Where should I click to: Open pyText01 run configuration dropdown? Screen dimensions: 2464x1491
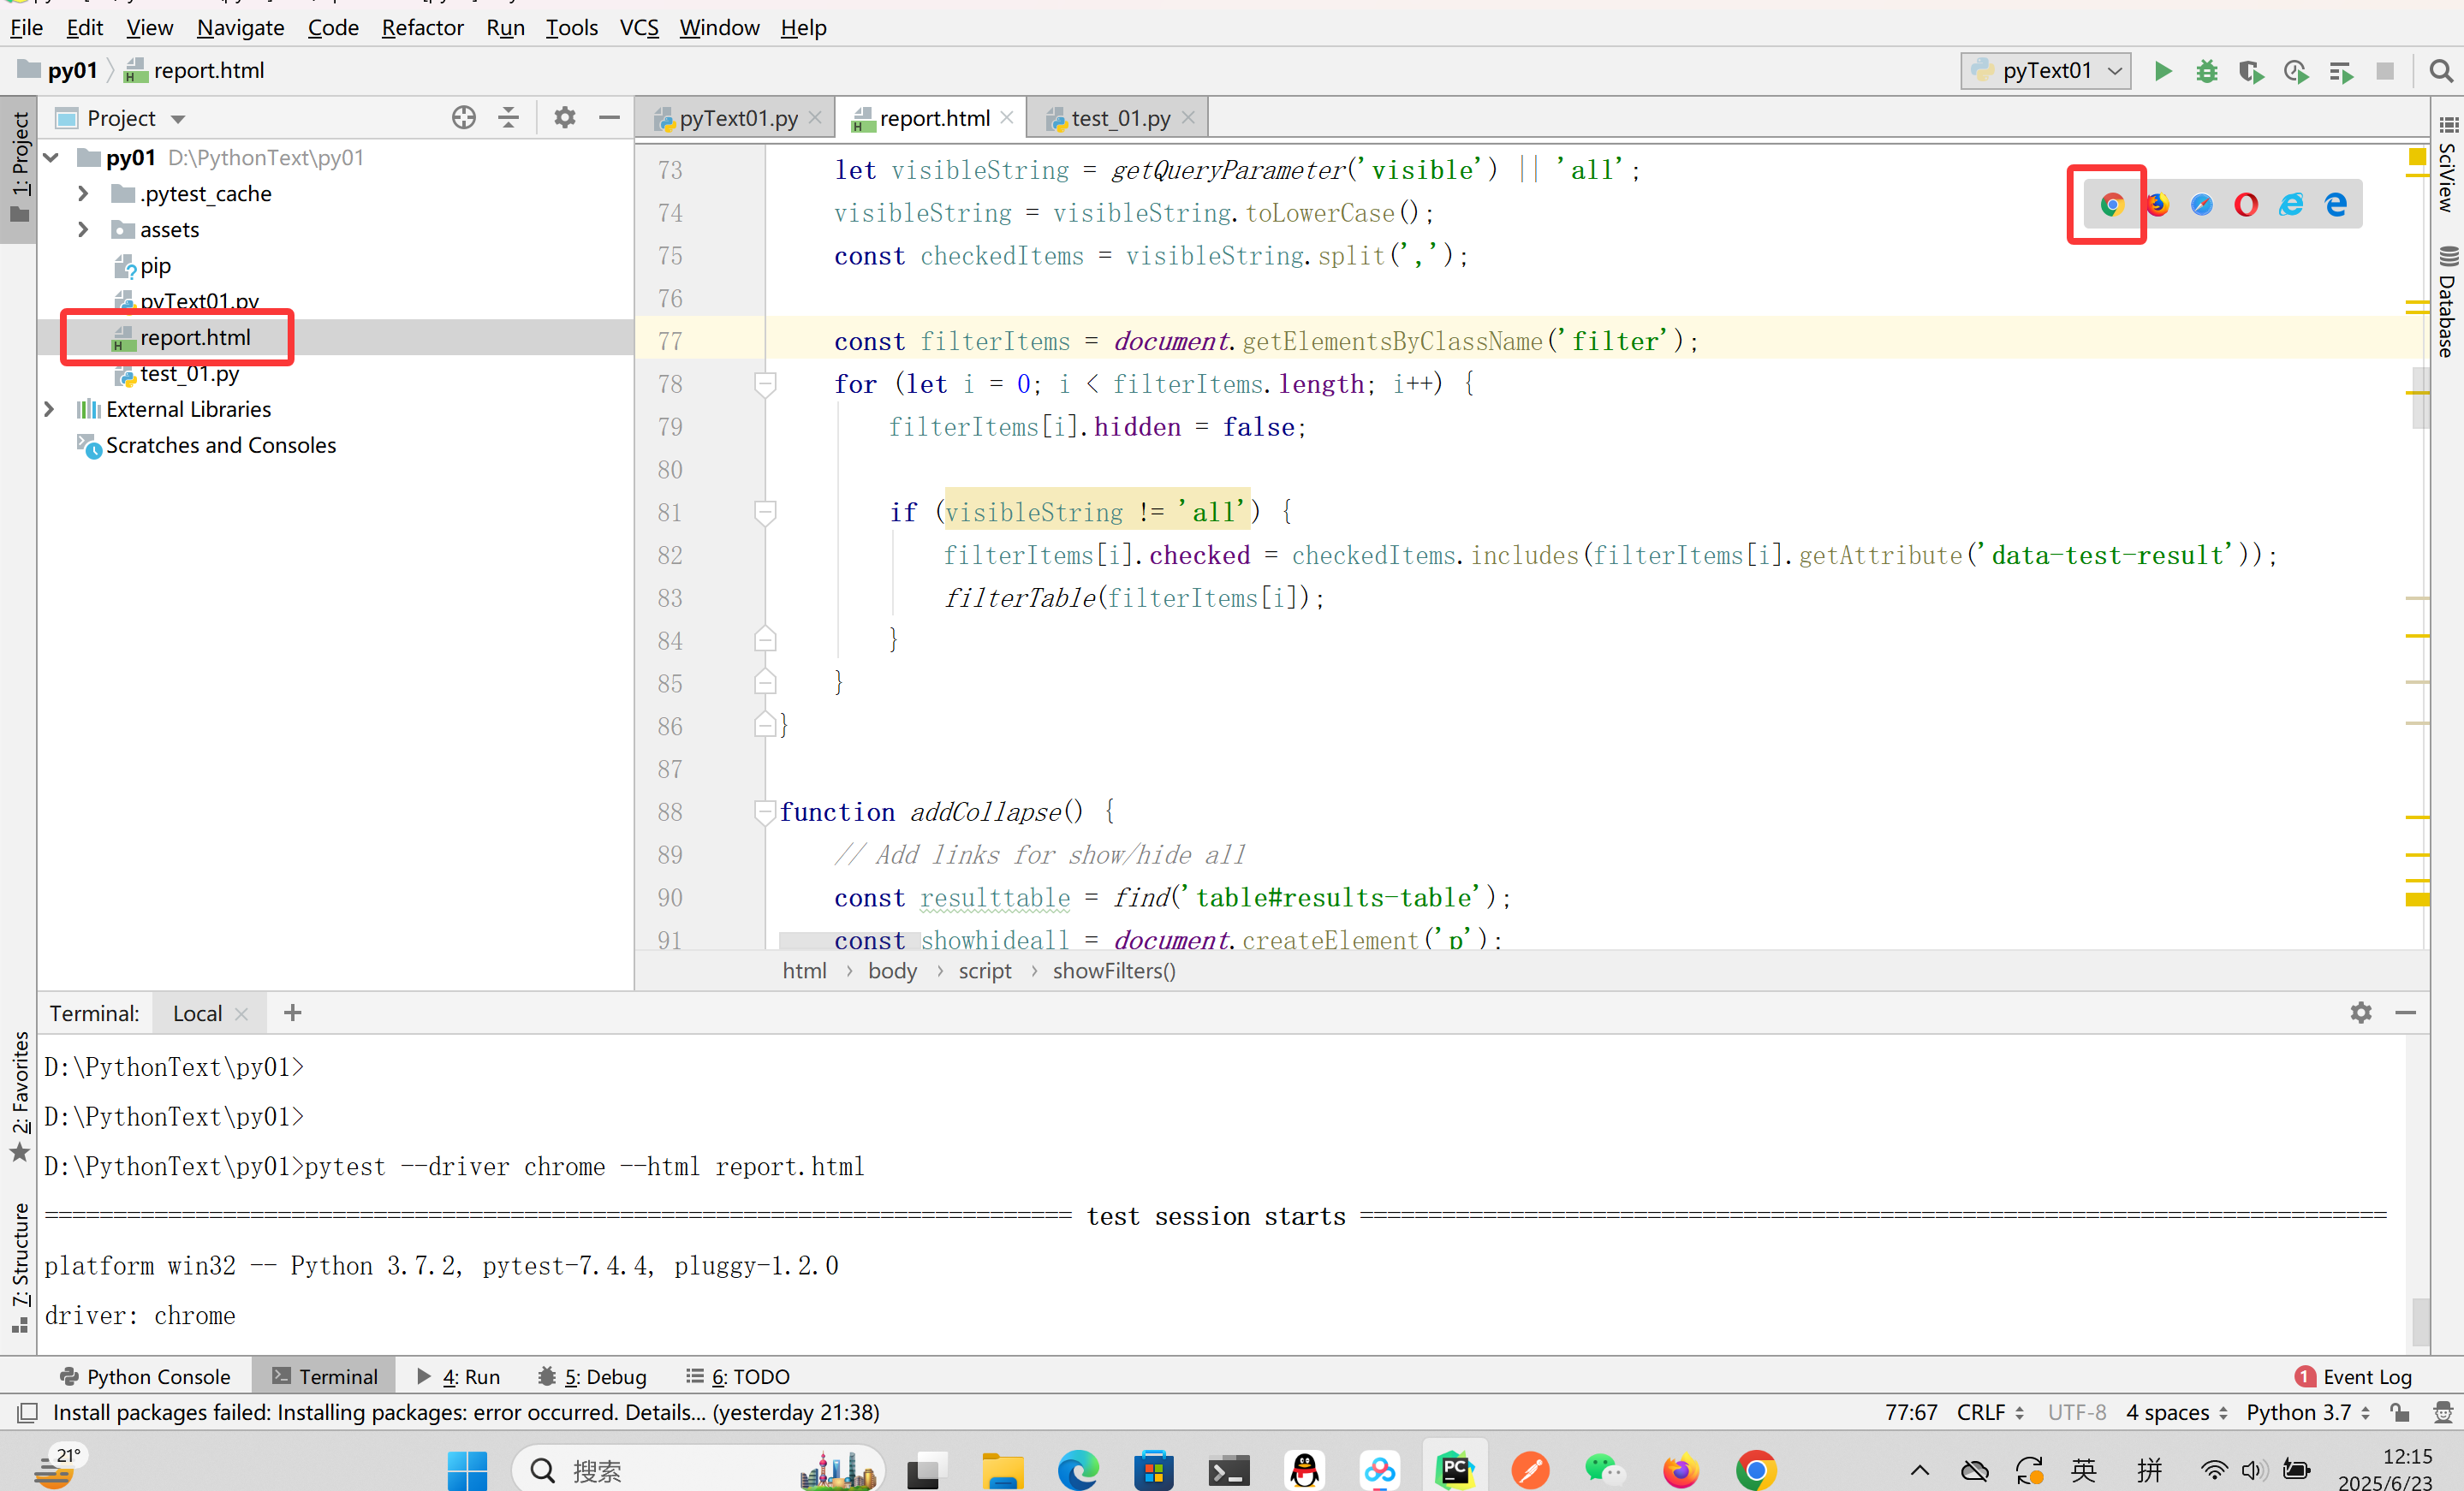pos(2045,71)
